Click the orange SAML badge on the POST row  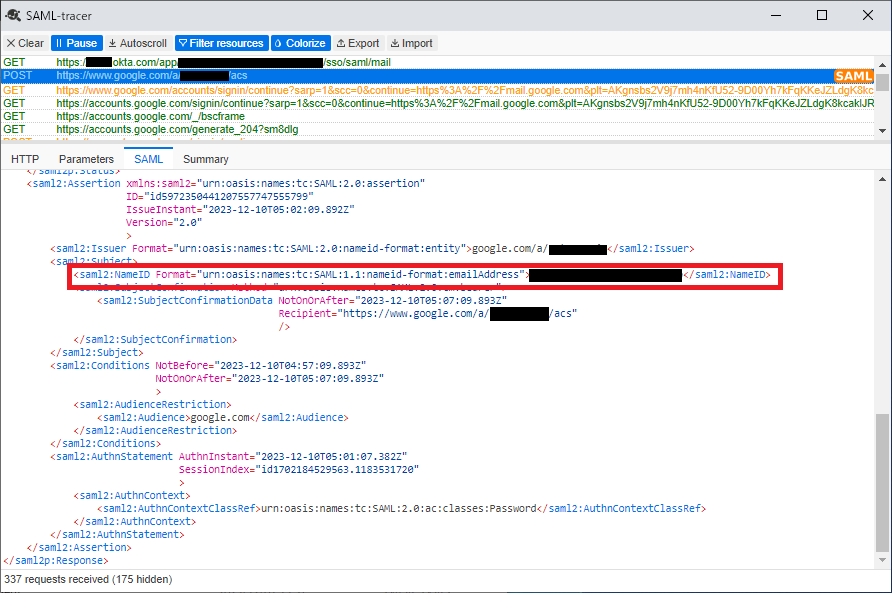[x=855, y=75]
